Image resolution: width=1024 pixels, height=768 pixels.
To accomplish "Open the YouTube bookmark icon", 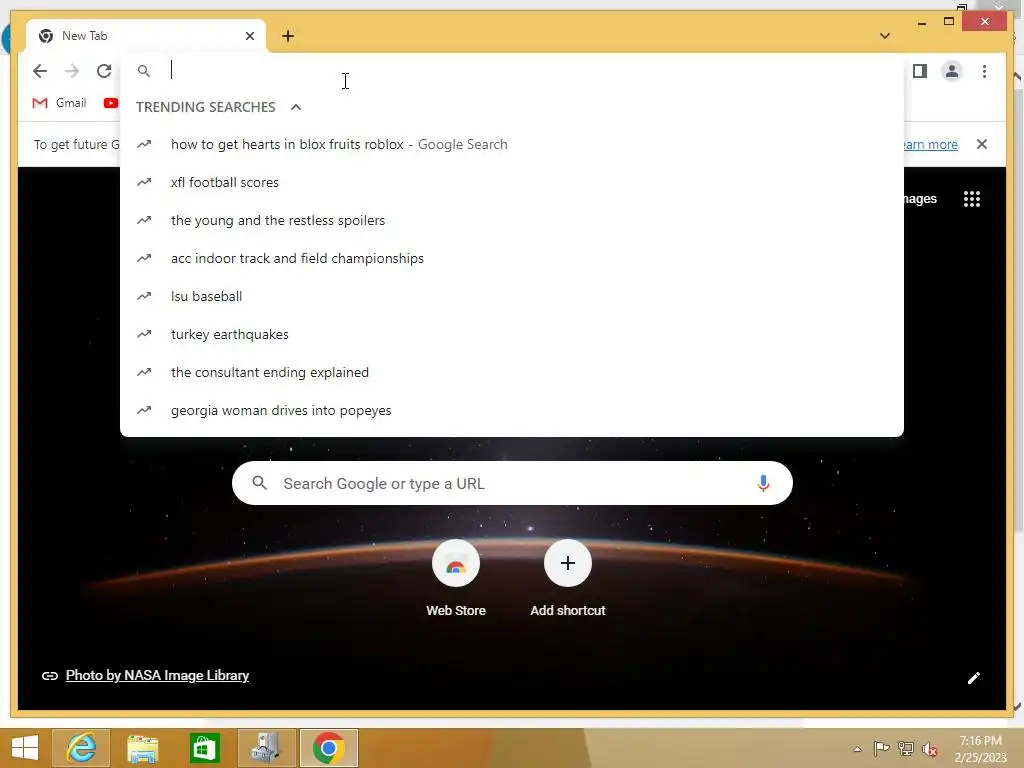I will [x=110, y=103].
